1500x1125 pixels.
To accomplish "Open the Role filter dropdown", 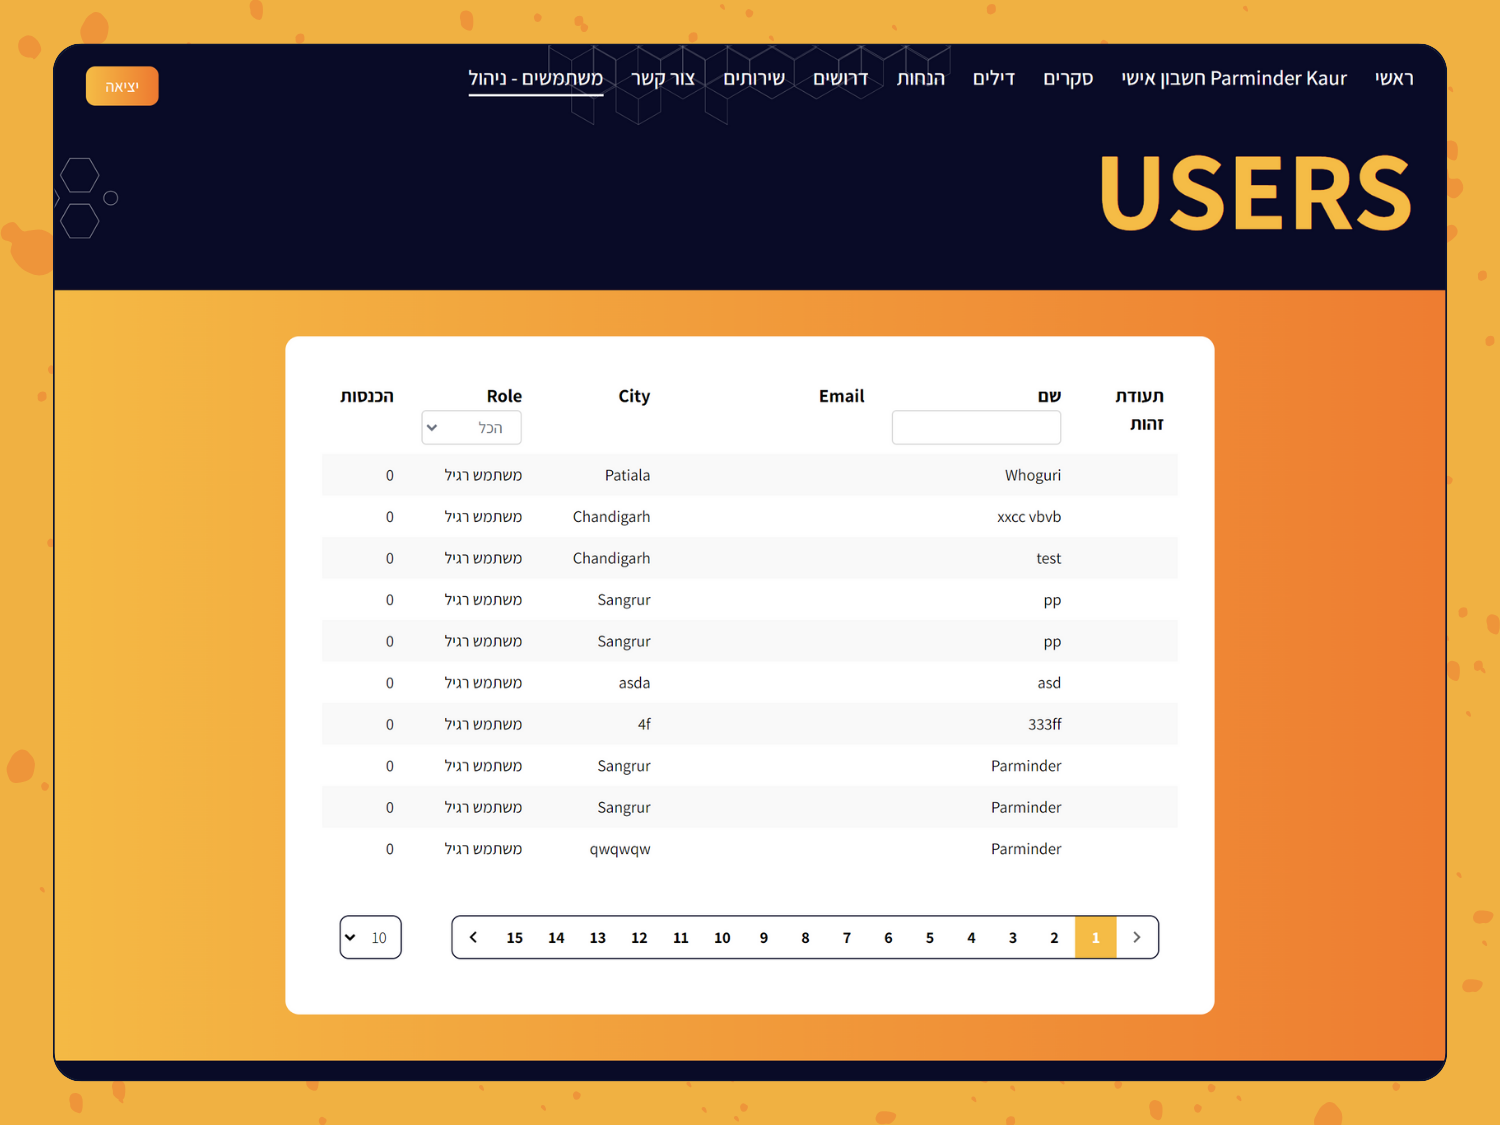I will [x=471, y=428].
